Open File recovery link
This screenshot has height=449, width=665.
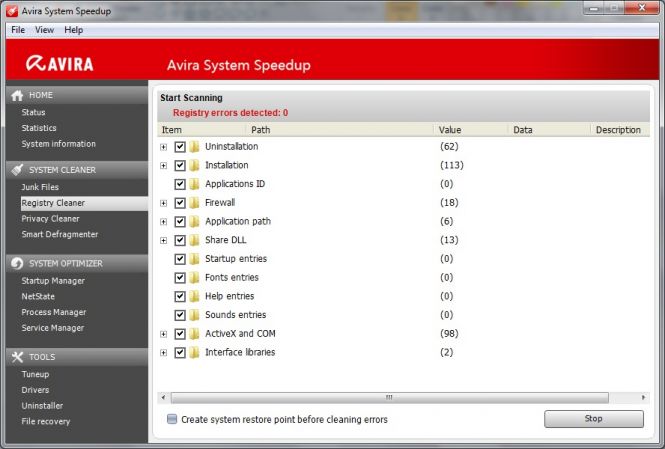tap(46, 421)
